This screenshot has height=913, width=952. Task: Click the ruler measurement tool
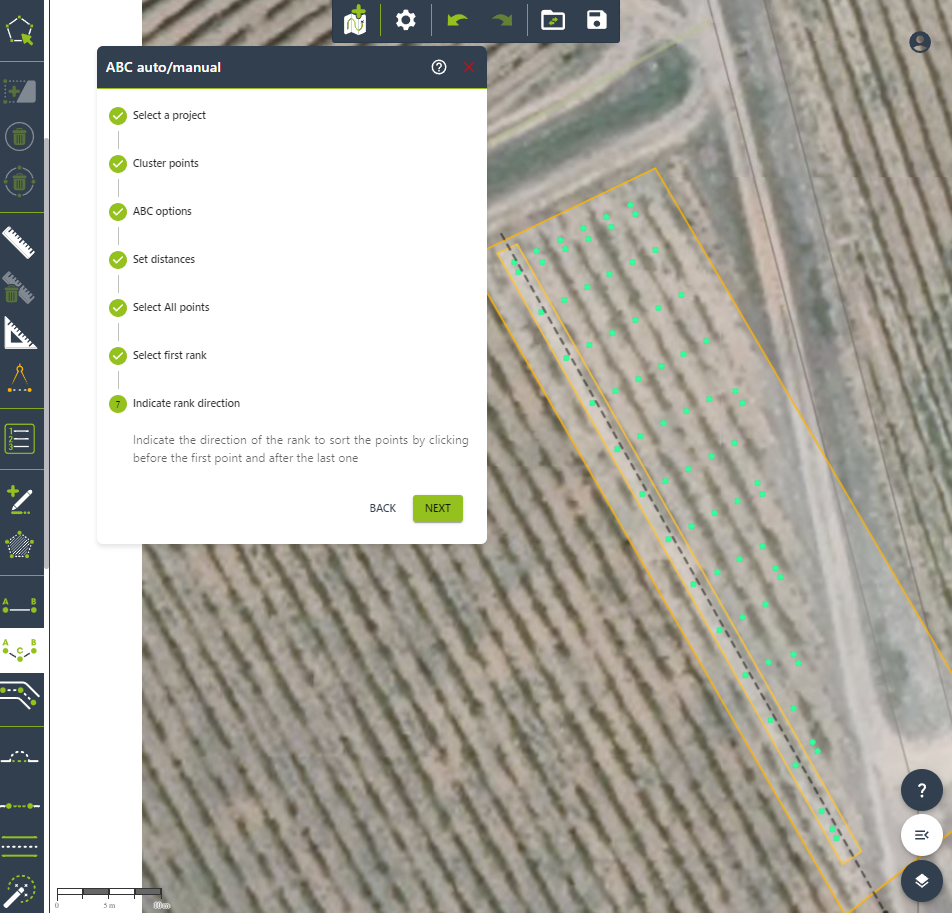pos(20,243)
